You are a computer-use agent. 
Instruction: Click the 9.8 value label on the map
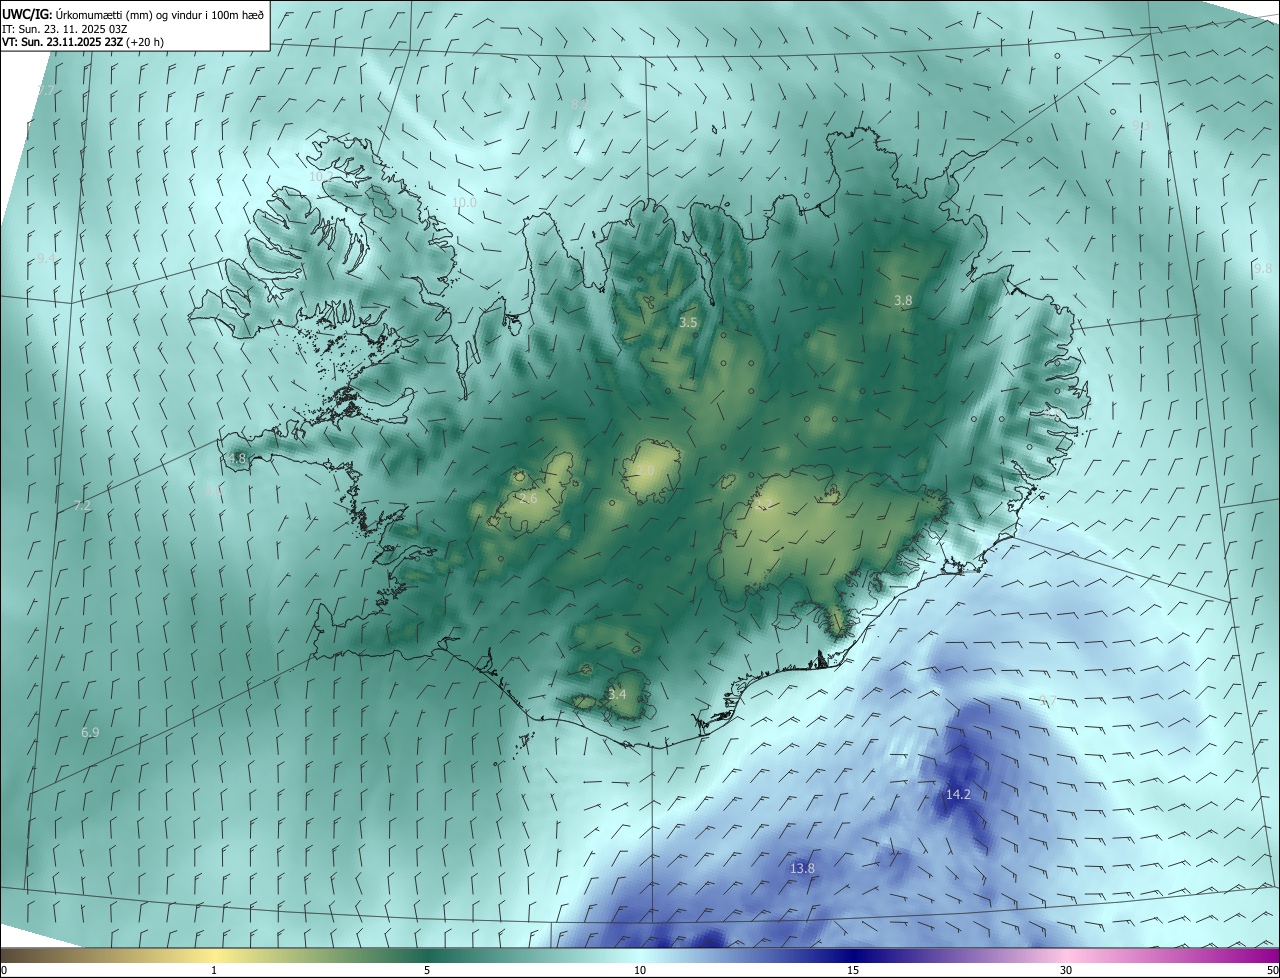1263,269
